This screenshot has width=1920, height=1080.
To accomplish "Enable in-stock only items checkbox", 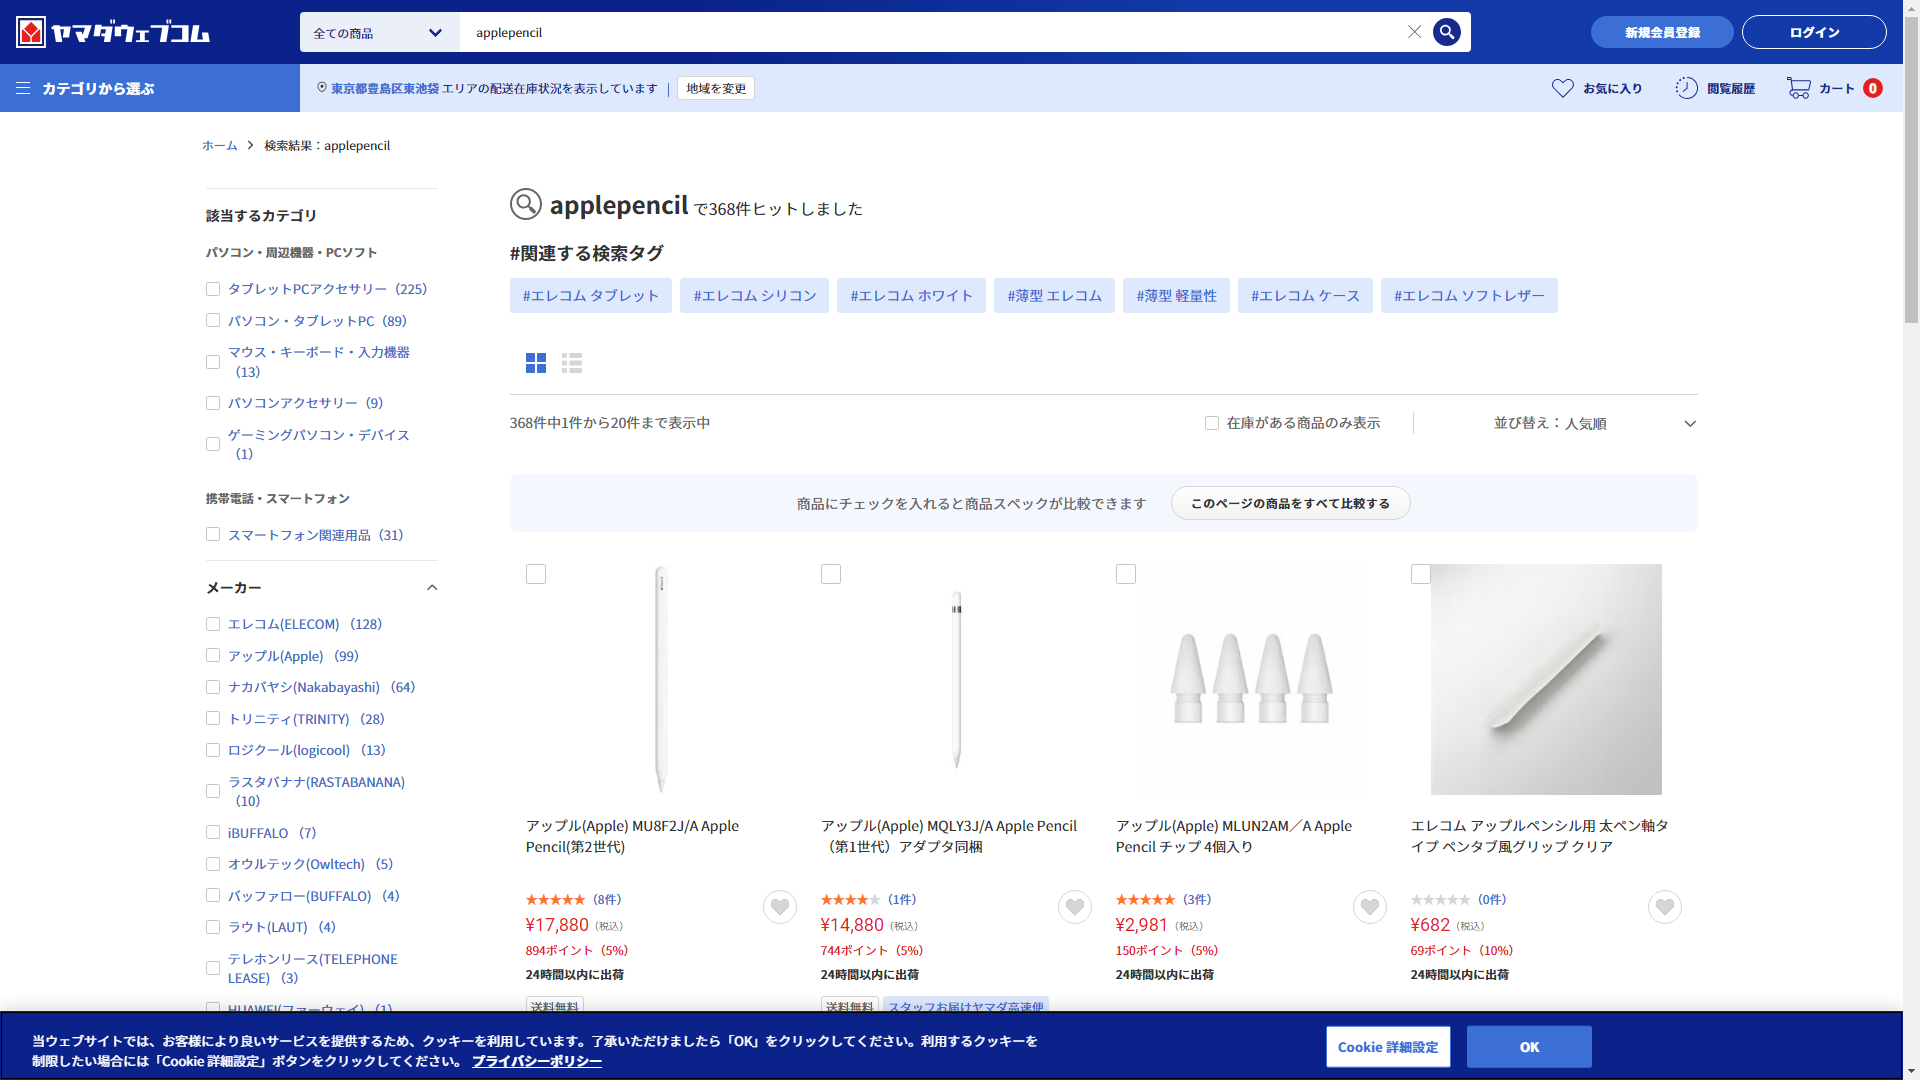I will 1212,423.
